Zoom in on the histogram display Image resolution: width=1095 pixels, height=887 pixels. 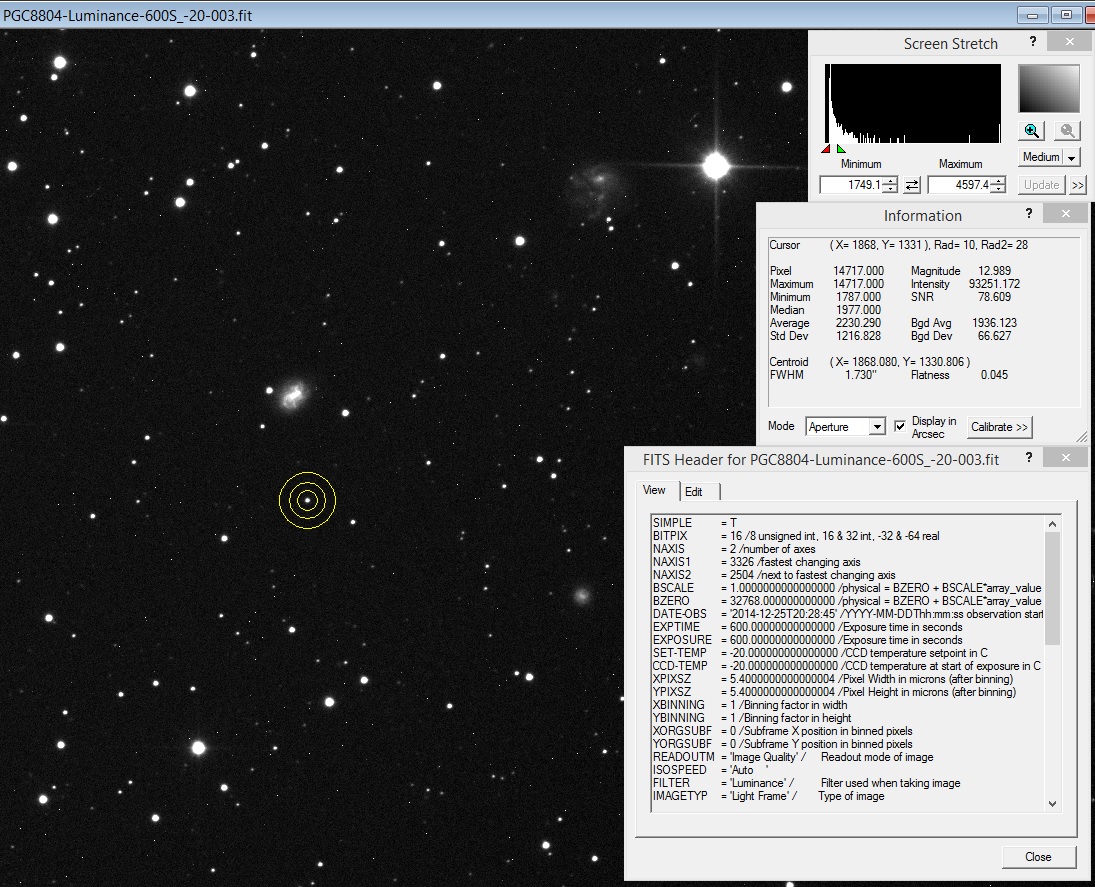[x=1031, y=131]
